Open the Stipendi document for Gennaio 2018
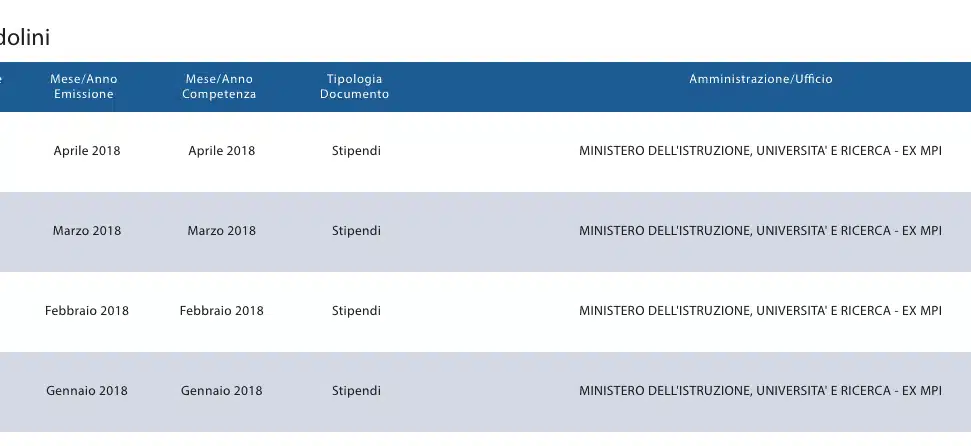 coord(356,391)
